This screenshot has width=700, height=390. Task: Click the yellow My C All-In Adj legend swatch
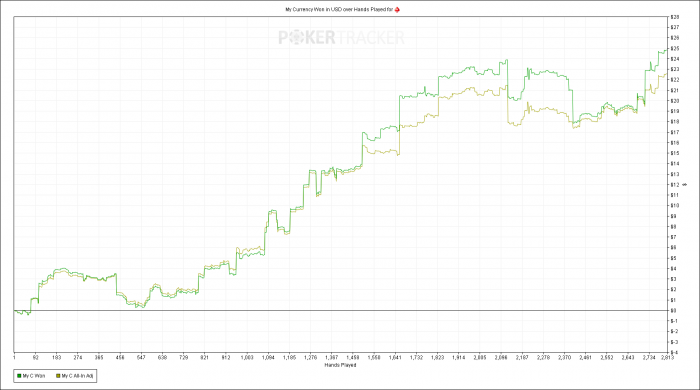tap(58, 376)
